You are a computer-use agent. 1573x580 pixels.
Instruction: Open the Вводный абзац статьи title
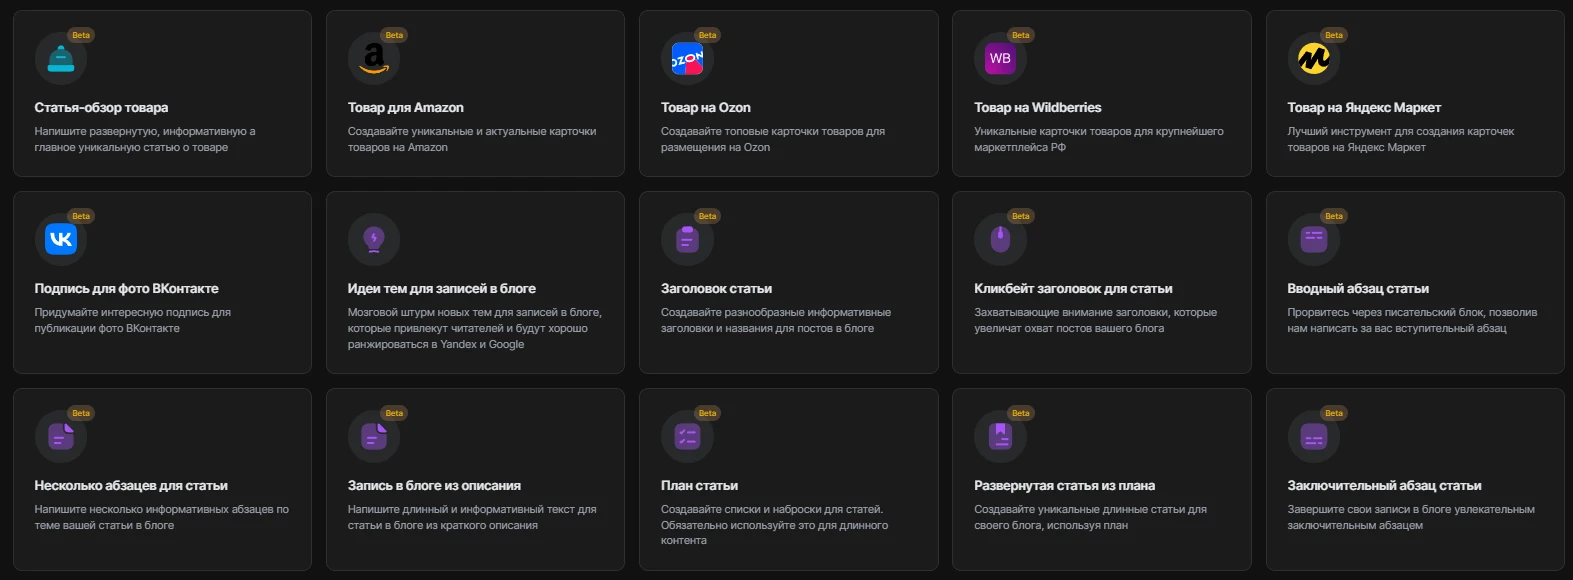[1358, 288]
